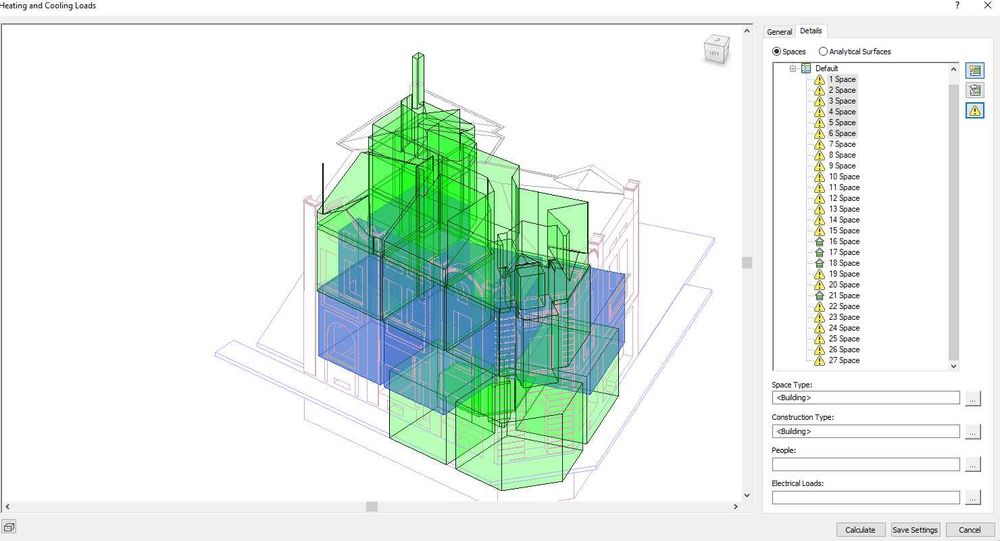
Task: Click the middle icon button beside the space tree
Action: tap(974, 91)
